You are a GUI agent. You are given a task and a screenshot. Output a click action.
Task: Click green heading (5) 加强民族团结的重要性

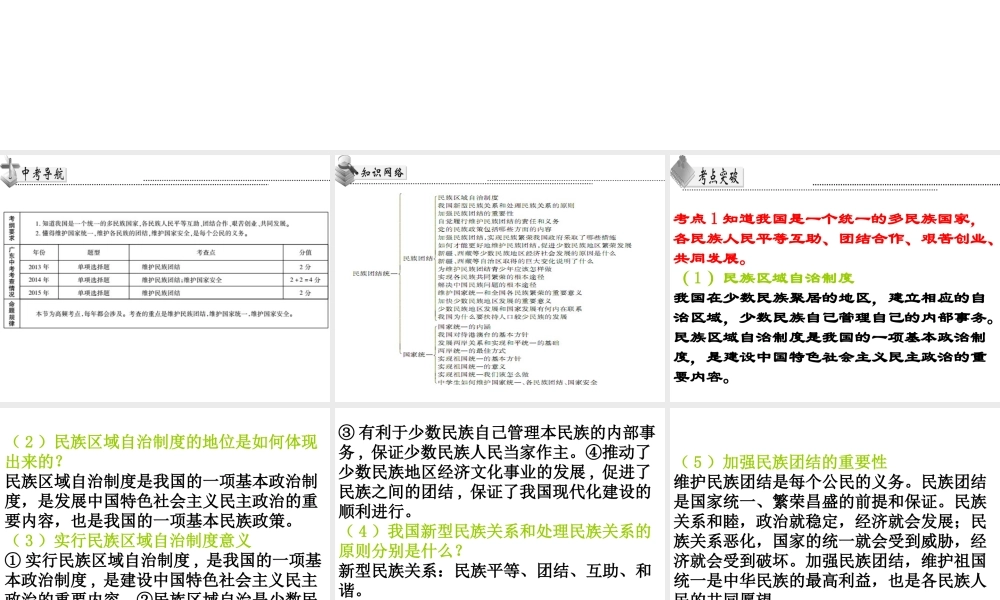784,462
